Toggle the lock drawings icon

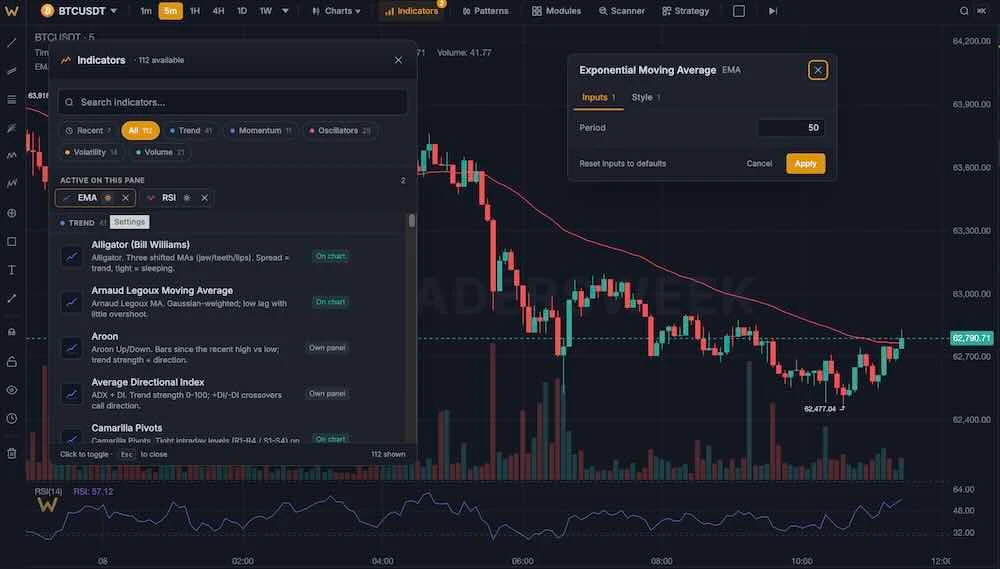coord(11,362)
